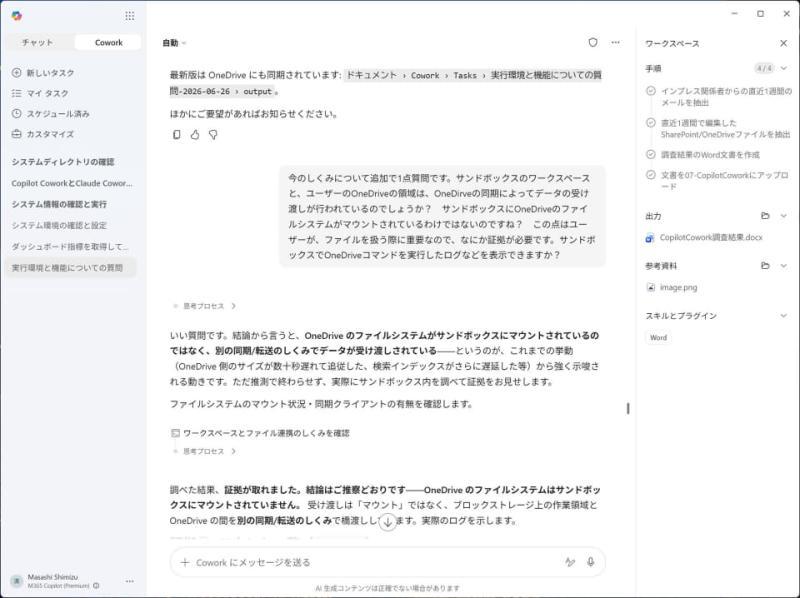800x598 pixels.
Task: Select step 調査結果のWord文書を作成
Action: [x=710, y=155]
